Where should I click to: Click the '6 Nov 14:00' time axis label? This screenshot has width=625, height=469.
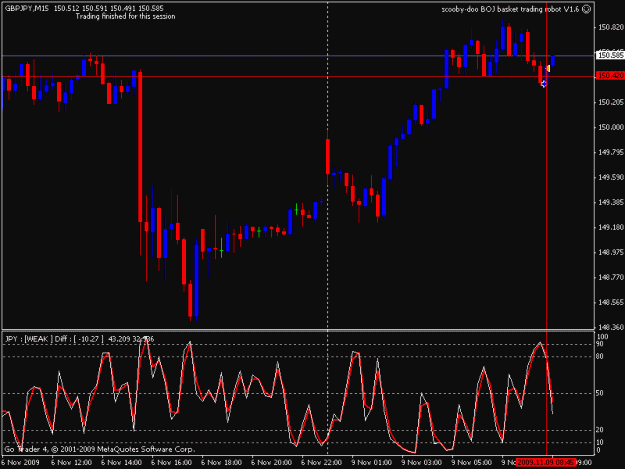click(x=121, y=463)
